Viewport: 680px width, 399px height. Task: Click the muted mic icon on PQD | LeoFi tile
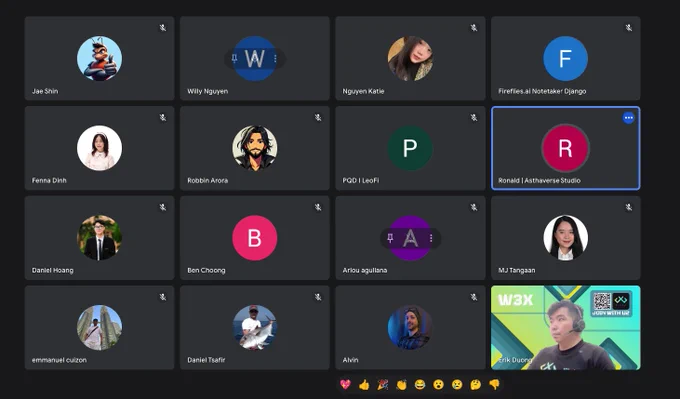(474, 118)
